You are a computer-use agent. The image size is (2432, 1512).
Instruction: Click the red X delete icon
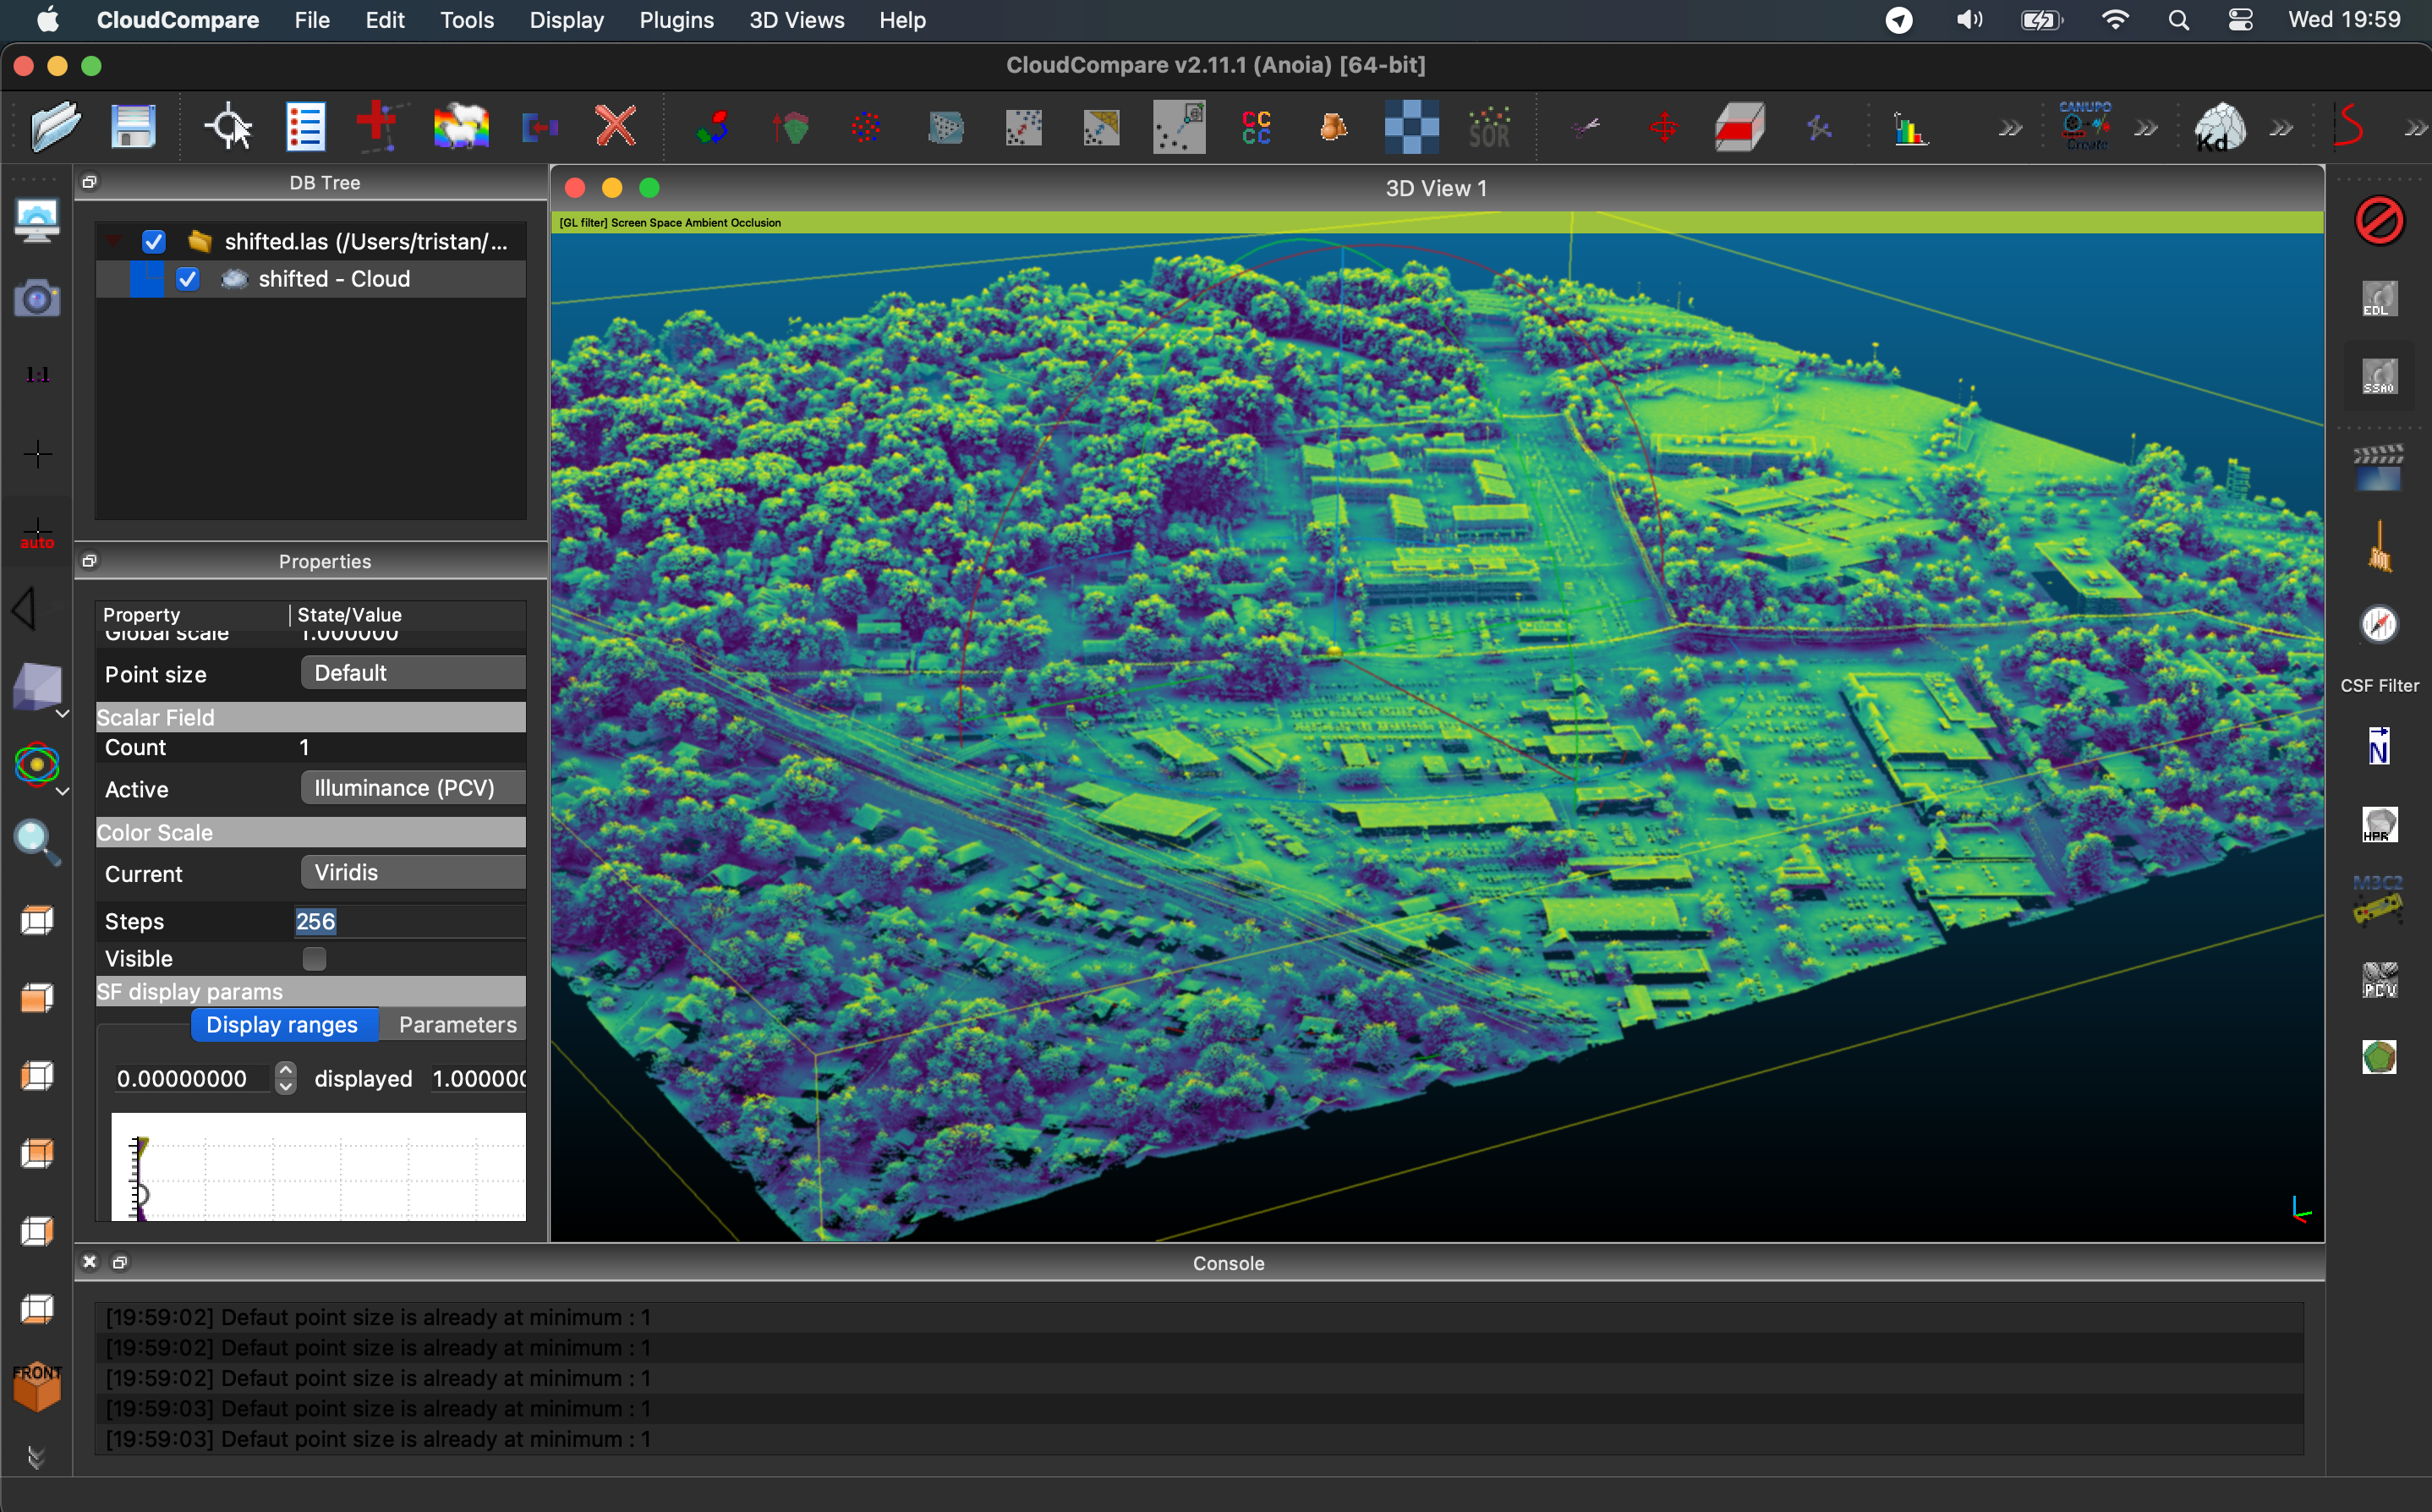point(615,127)
